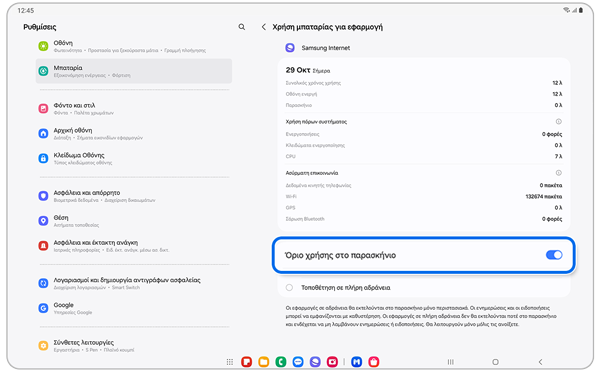Open Ασφάλεια και απόρρητο shield icon

[x=43, y=196]
